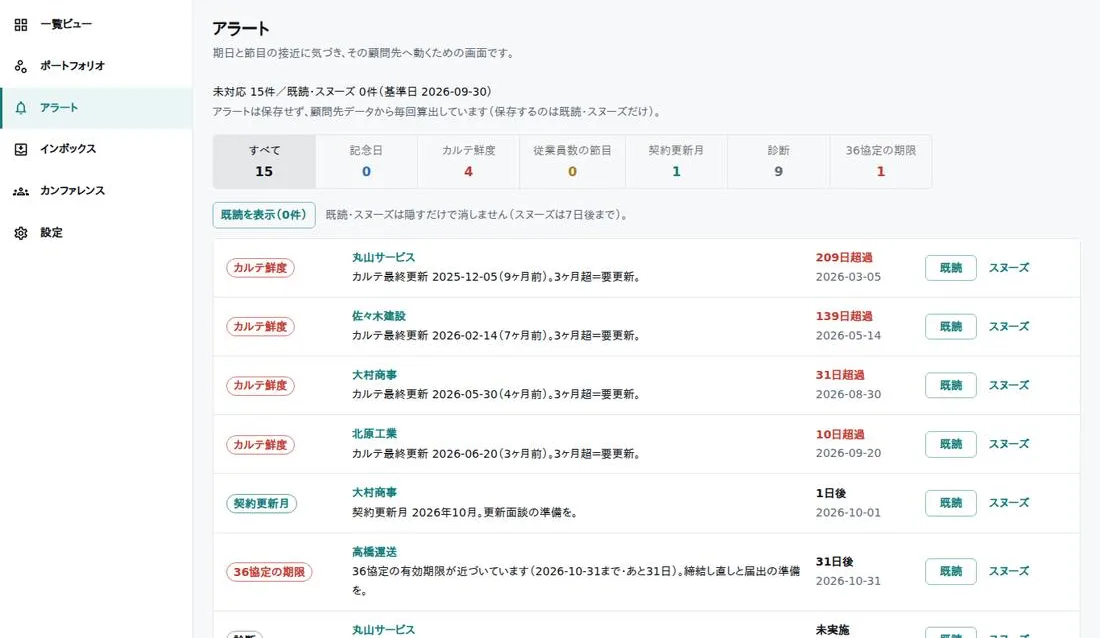Image resolution: width=1100 pixels, height=638 pixels.
Task: Snooze the 高橋運送 alert
Action: click(1009, 571)
